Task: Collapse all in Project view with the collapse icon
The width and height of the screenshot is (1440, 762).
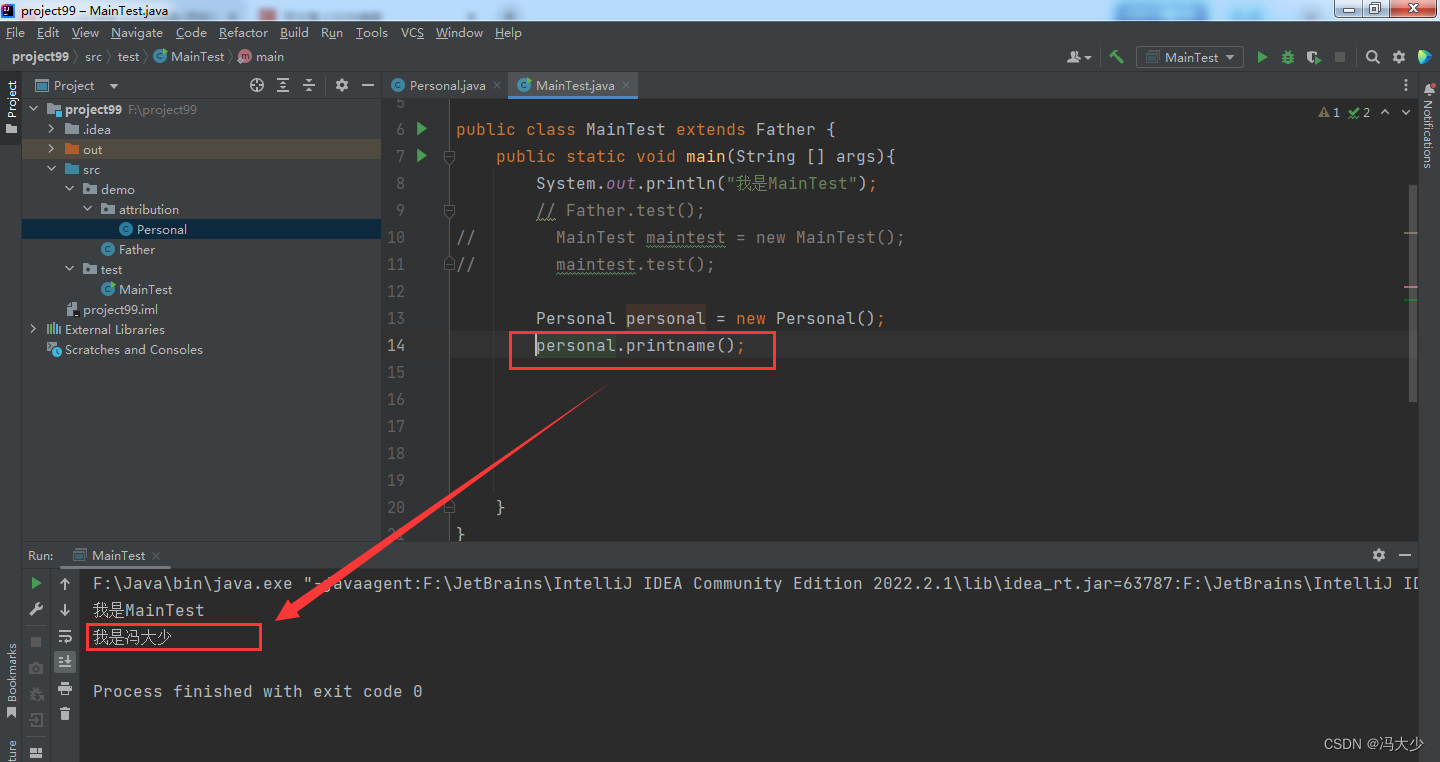Action: click(309, 85)
